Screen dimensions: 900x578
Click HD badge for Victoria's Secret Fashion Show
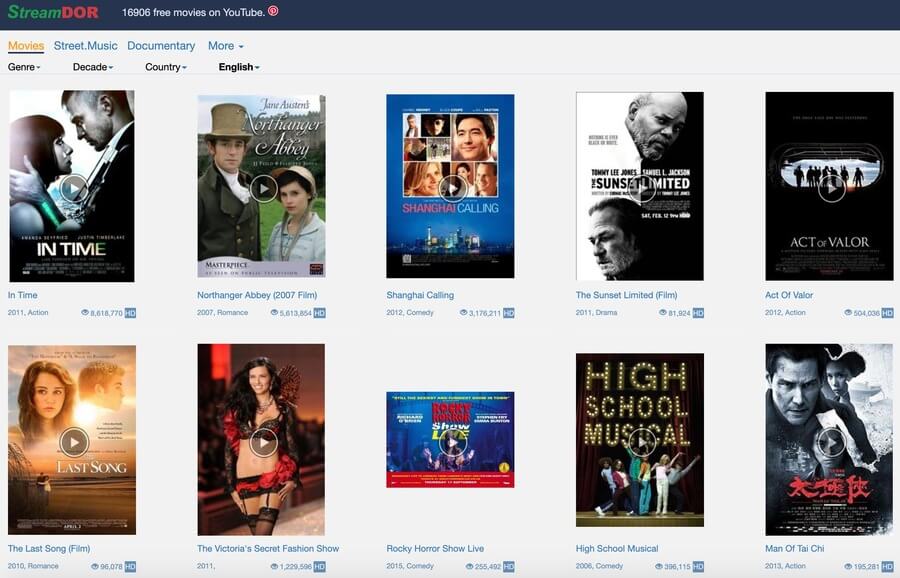pyautogui.click(x=320, y=567)
